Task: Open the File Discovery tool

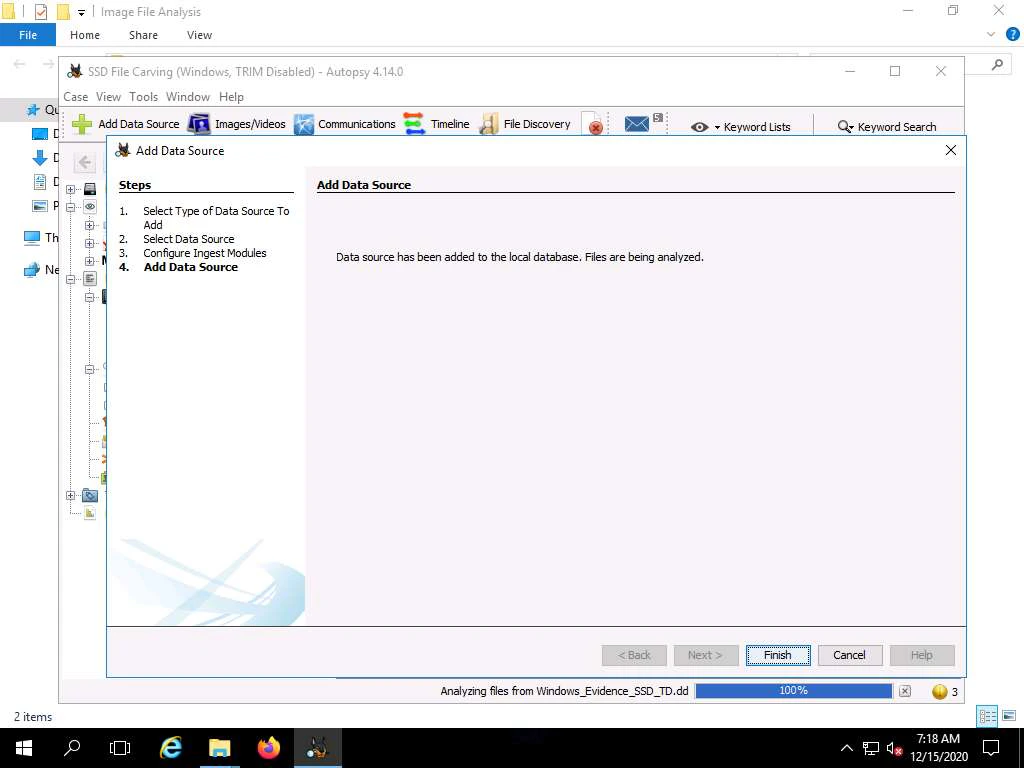Action: pyautogui.click(x=525, y=124)
